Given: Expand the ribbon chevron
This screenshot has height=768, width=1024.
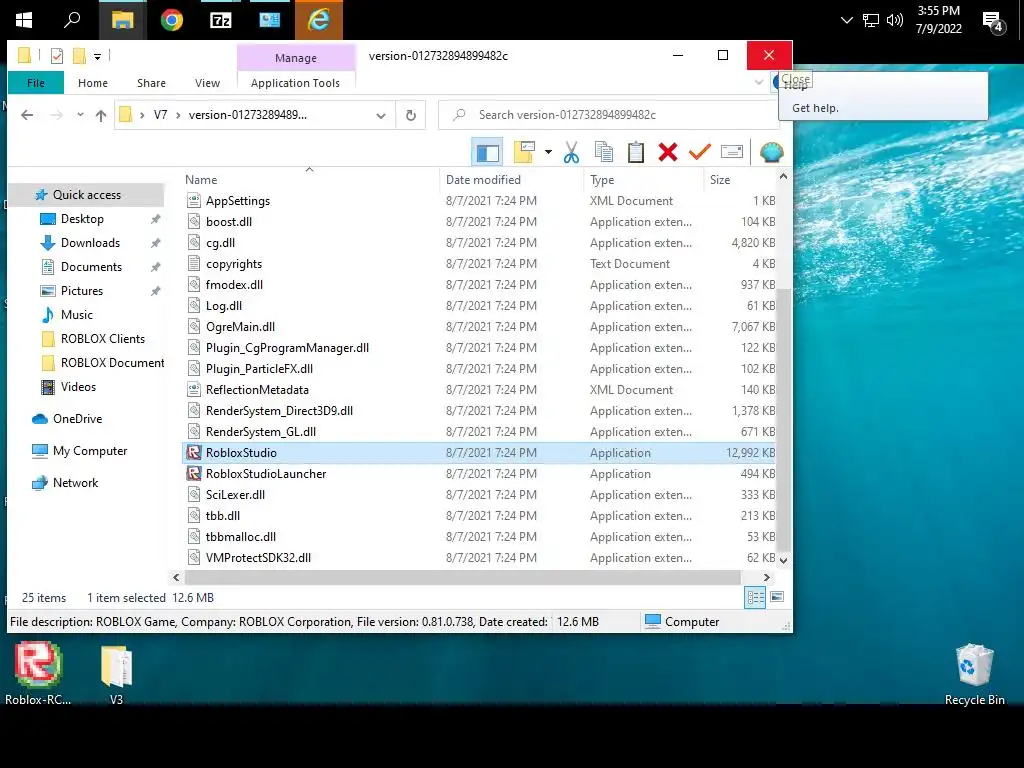Looking at the screenshot, I should (758, 82).
